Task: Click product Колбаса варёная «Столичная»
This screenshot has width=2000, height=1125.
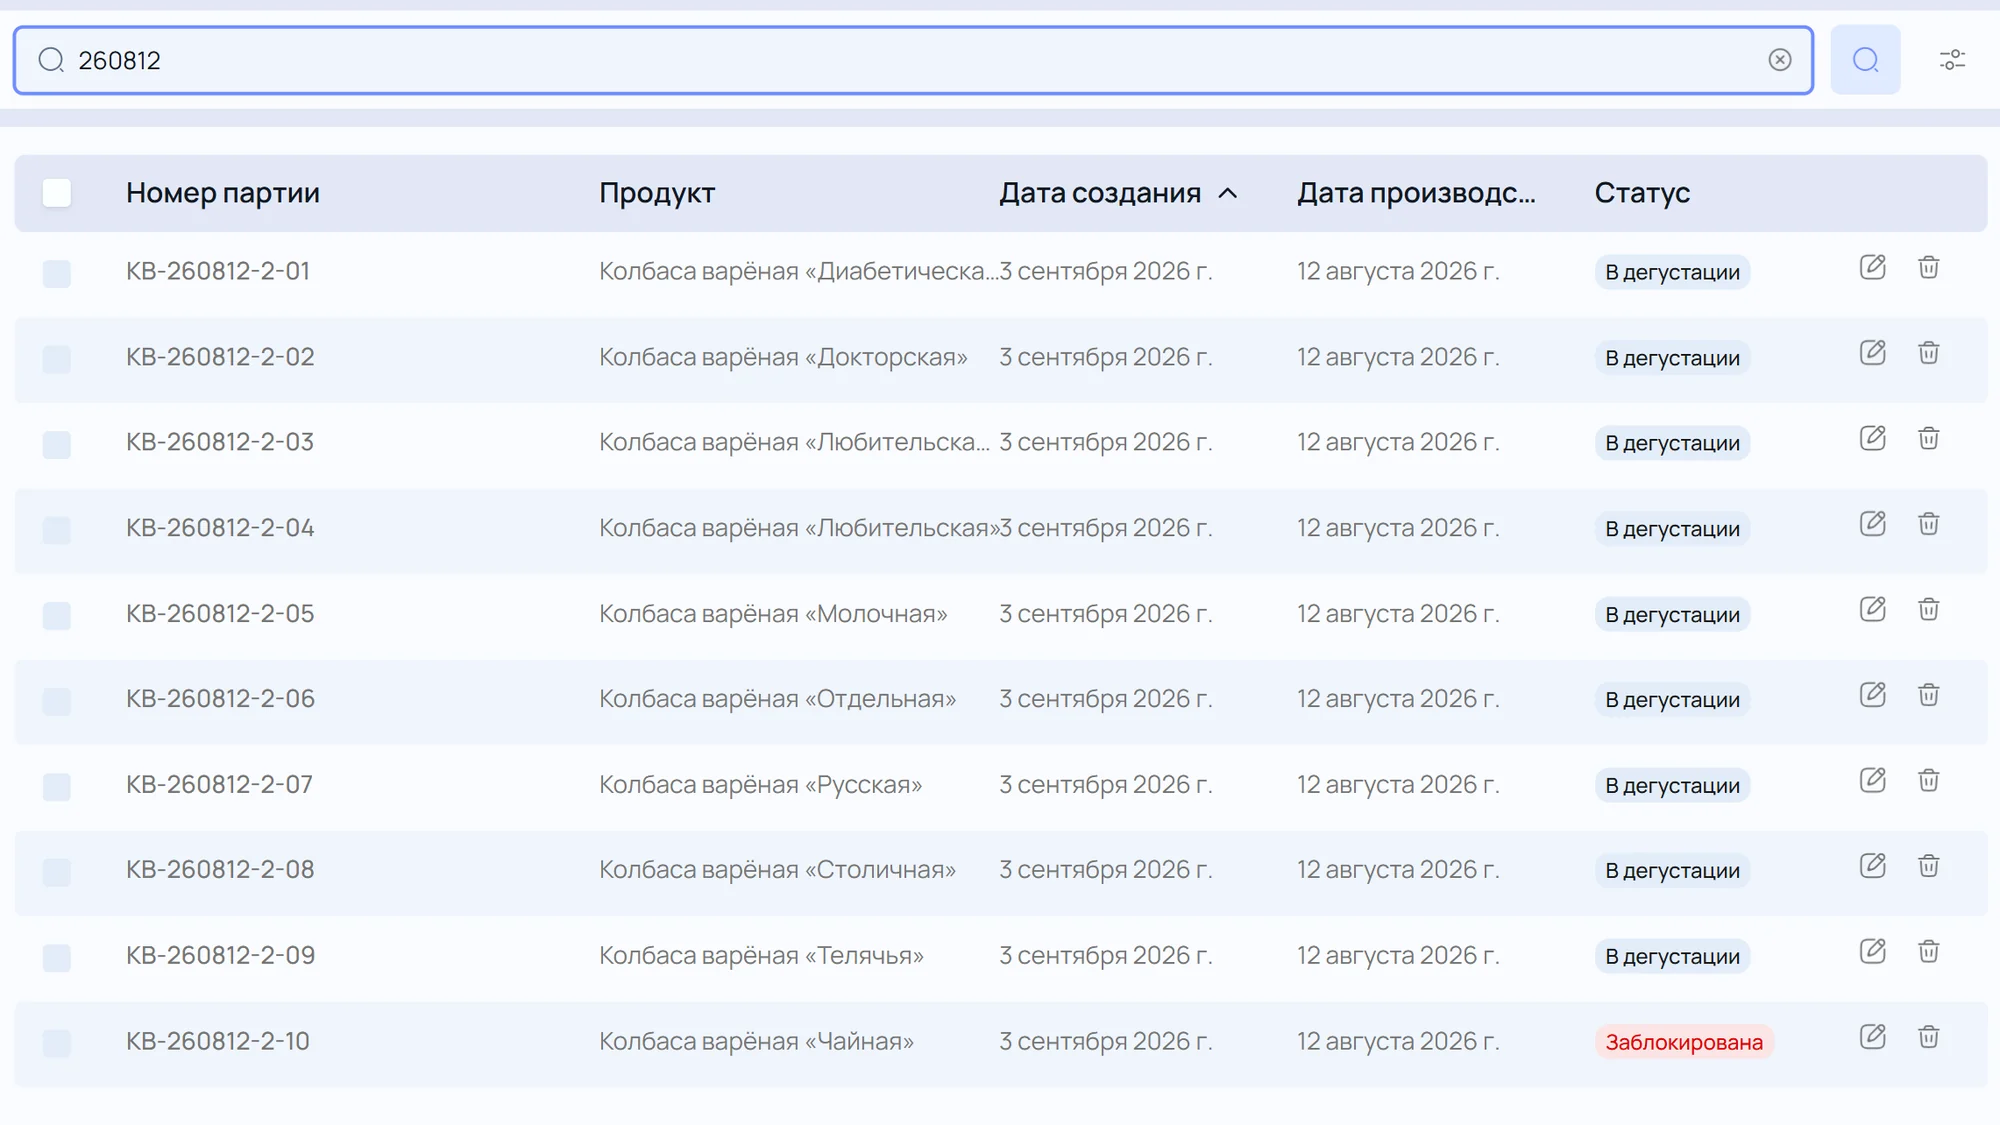Action: point(777,870)
